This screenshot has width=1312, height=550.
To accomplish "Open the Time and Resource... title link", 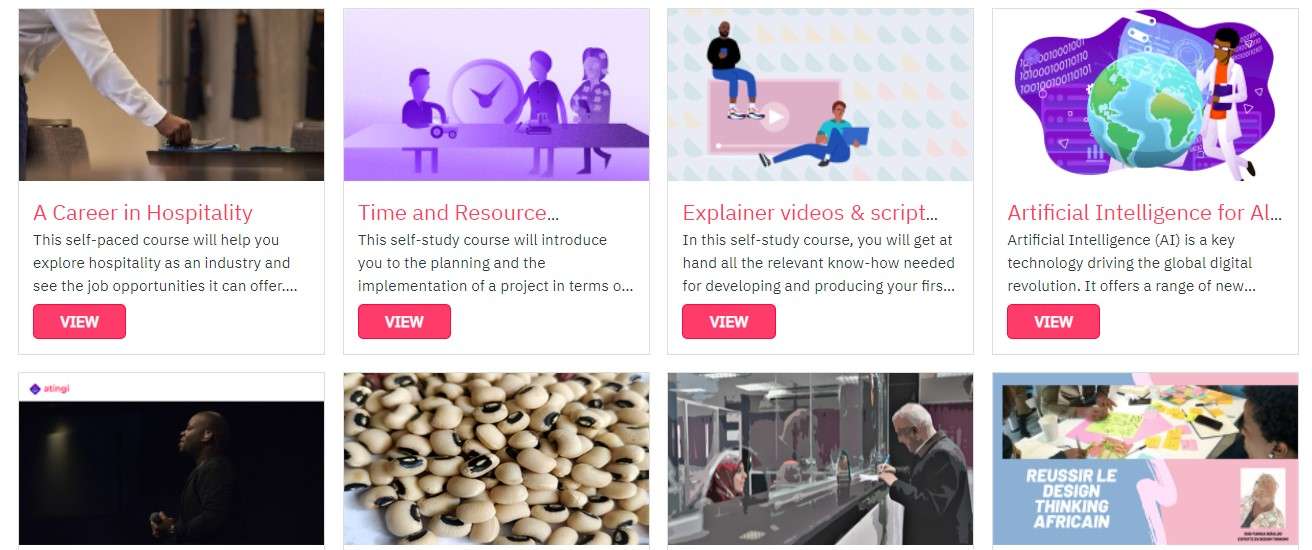I will click(x=458, y=213).
